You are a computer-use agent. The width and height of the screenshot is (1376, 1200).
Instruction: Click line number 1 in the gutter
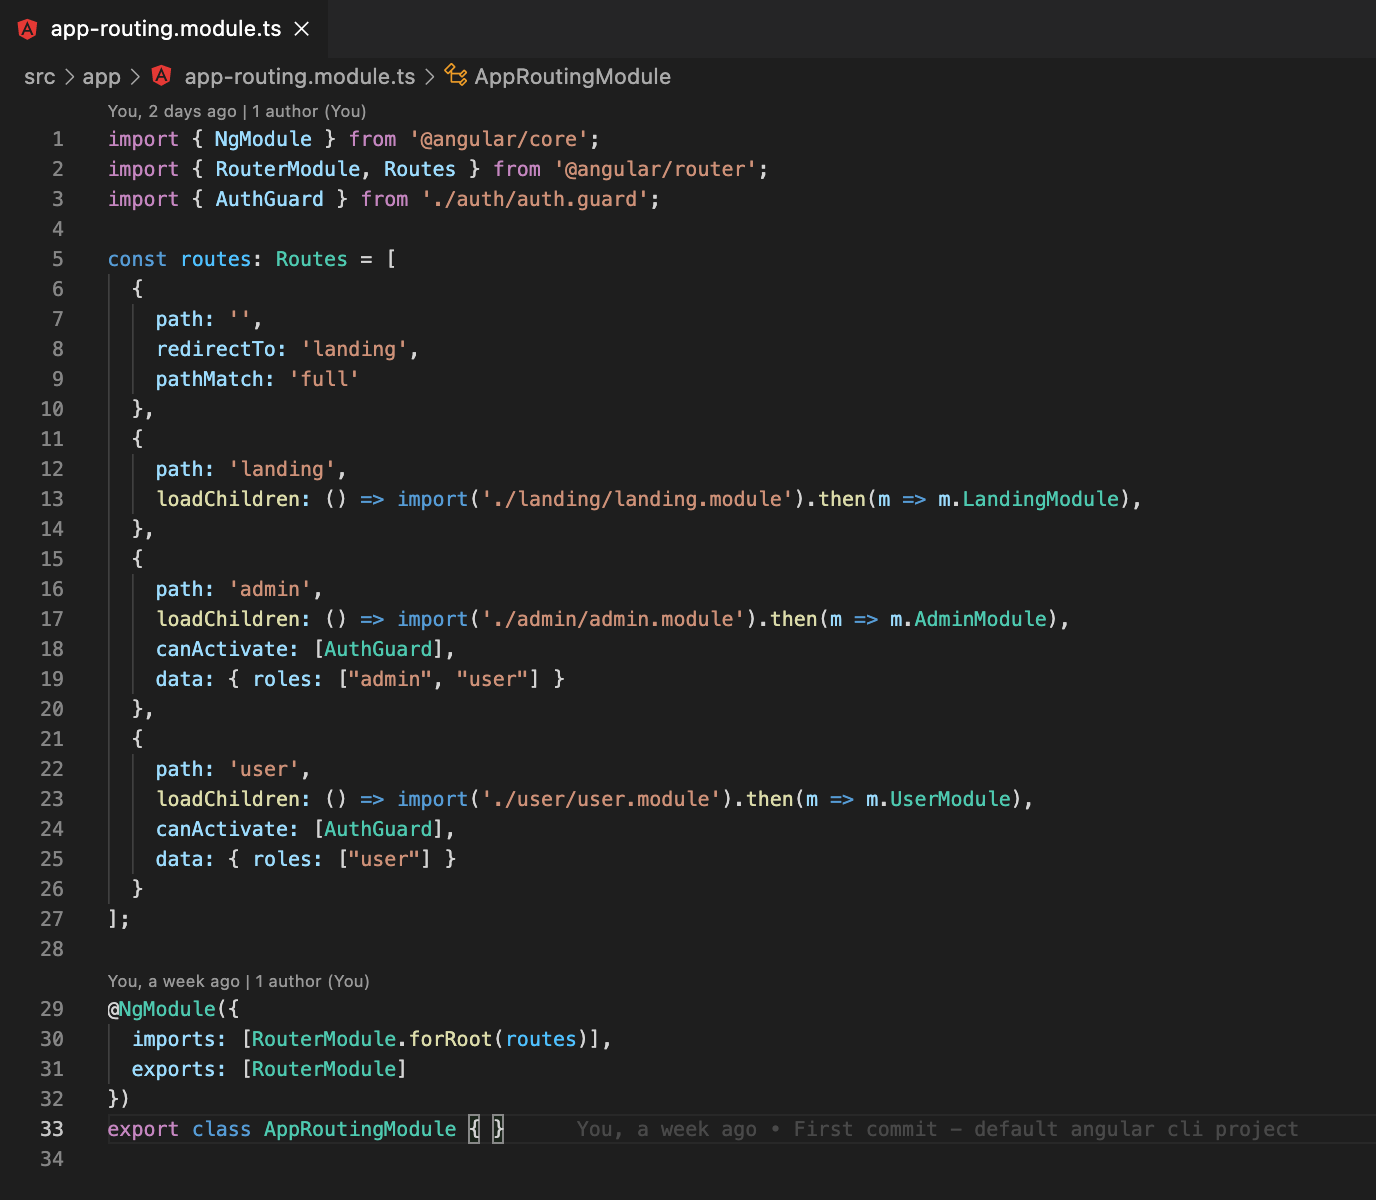tap(58, 139)
